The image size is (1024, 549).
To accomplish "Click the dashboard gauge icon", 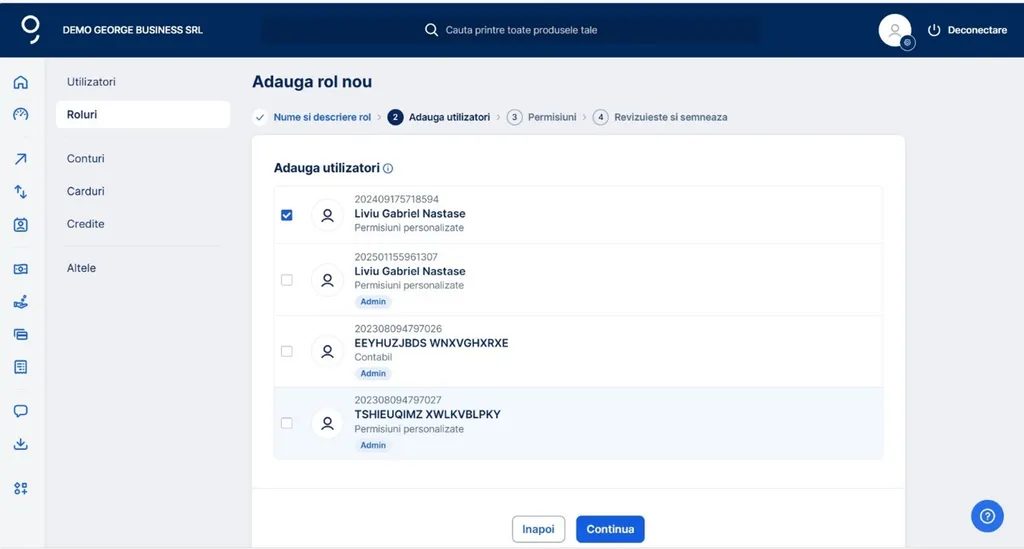I will click(20, 114).
